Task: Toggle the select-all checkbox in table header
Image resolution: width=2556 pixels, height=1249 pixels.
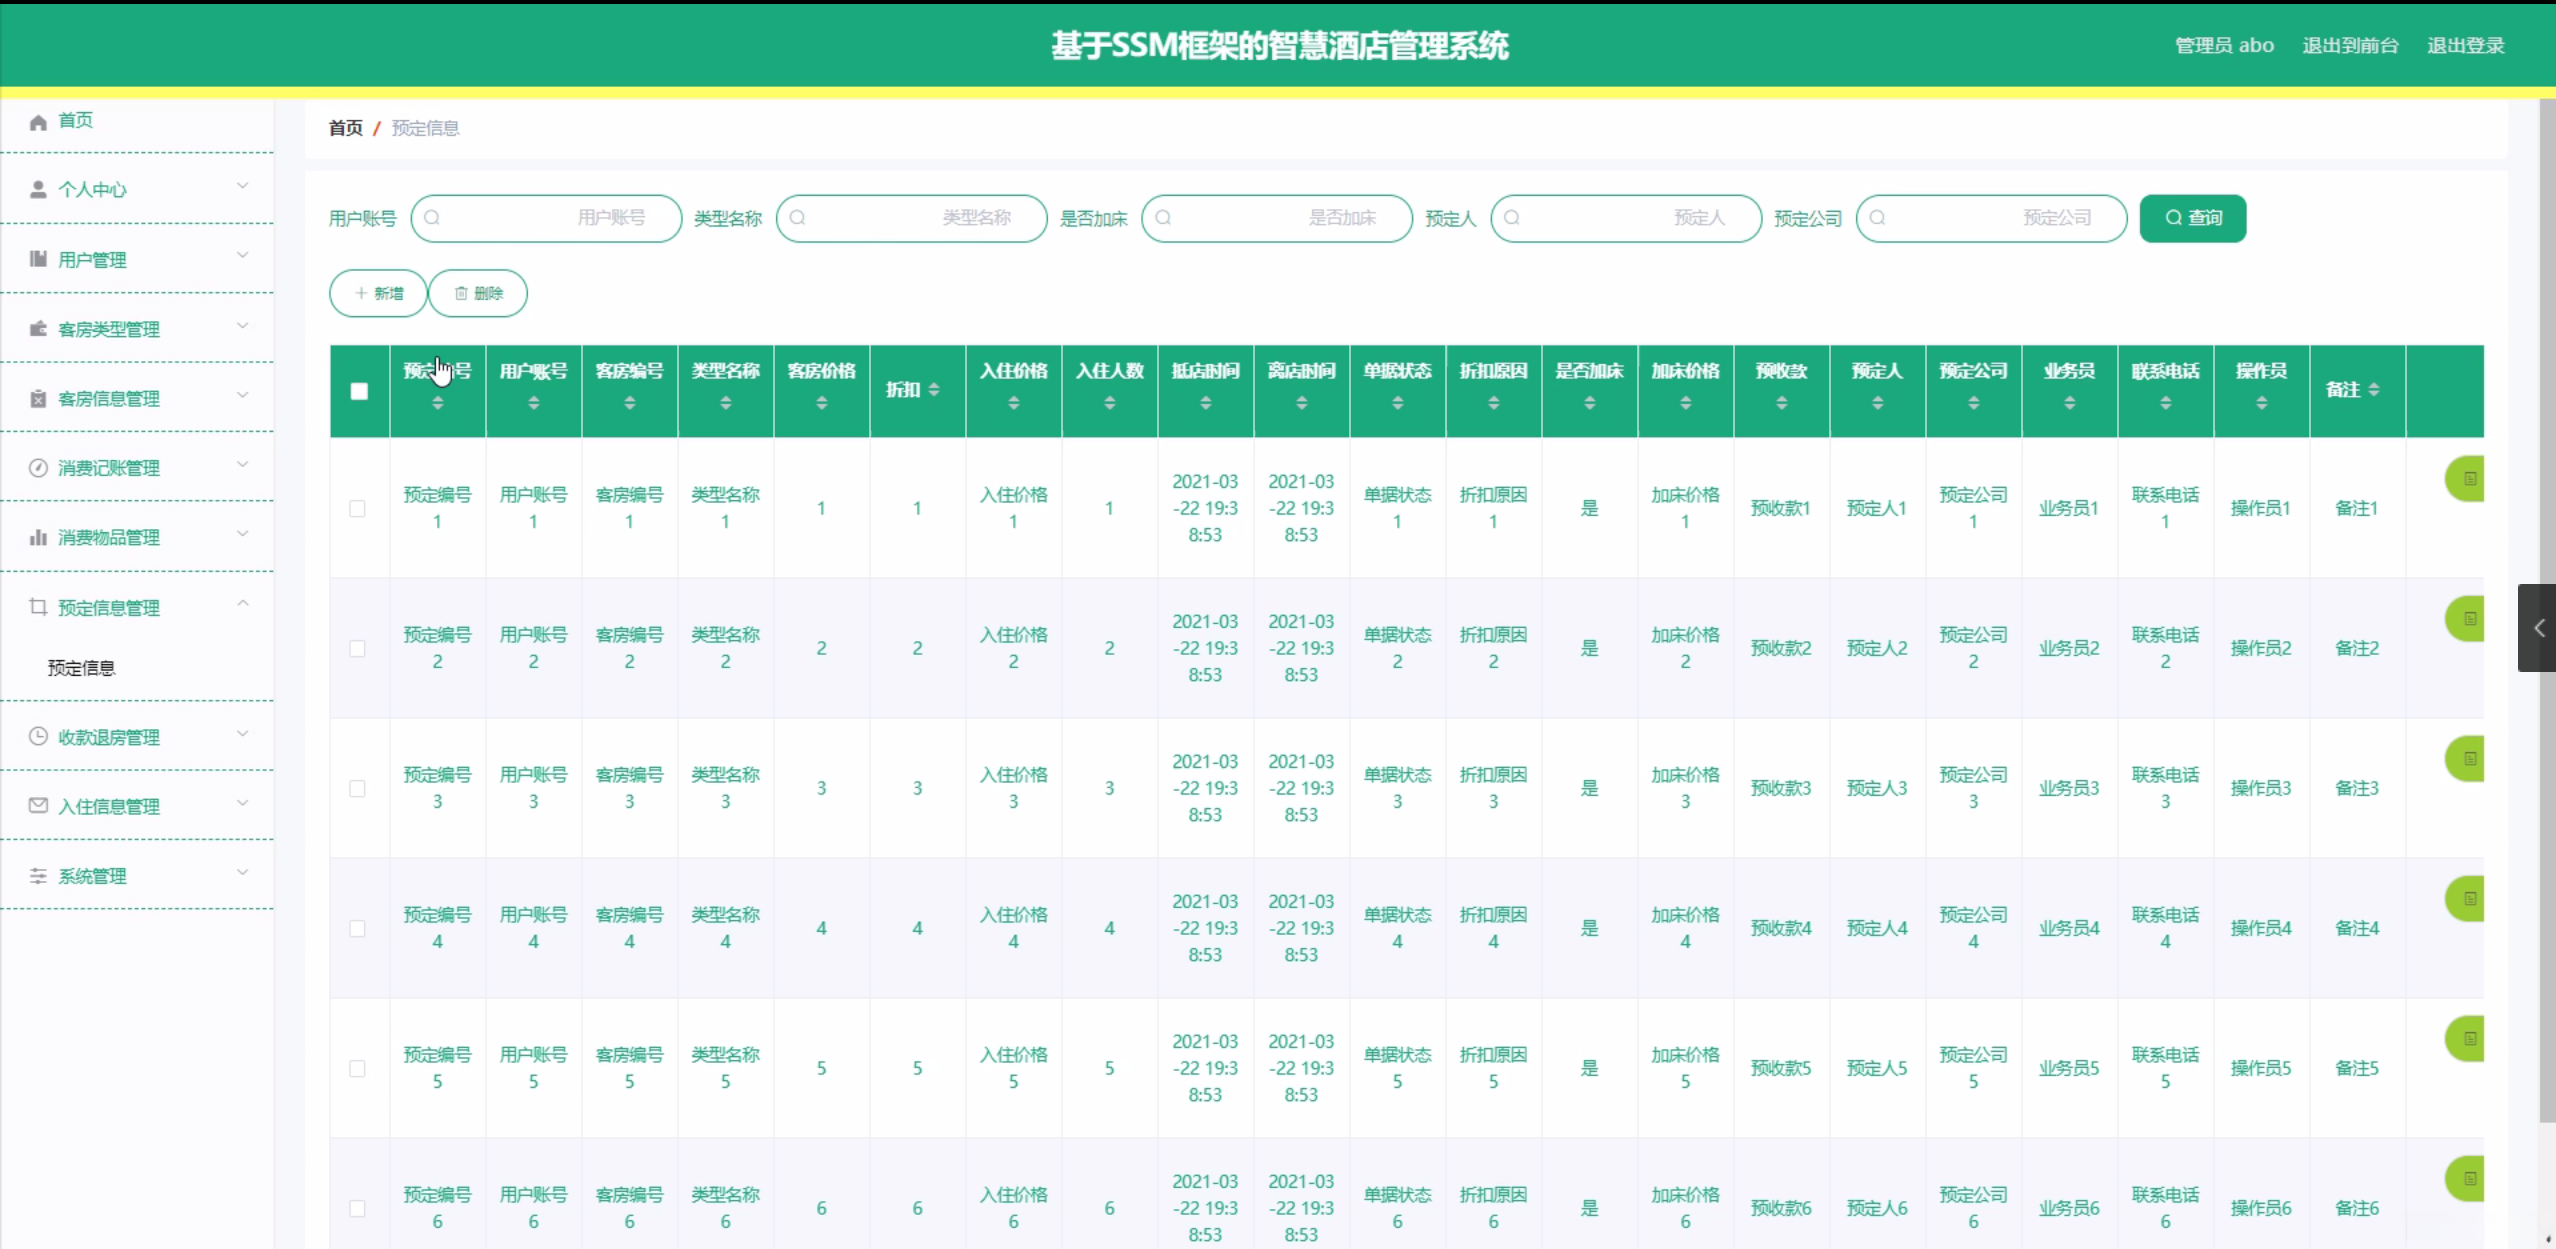Action: 359,391
